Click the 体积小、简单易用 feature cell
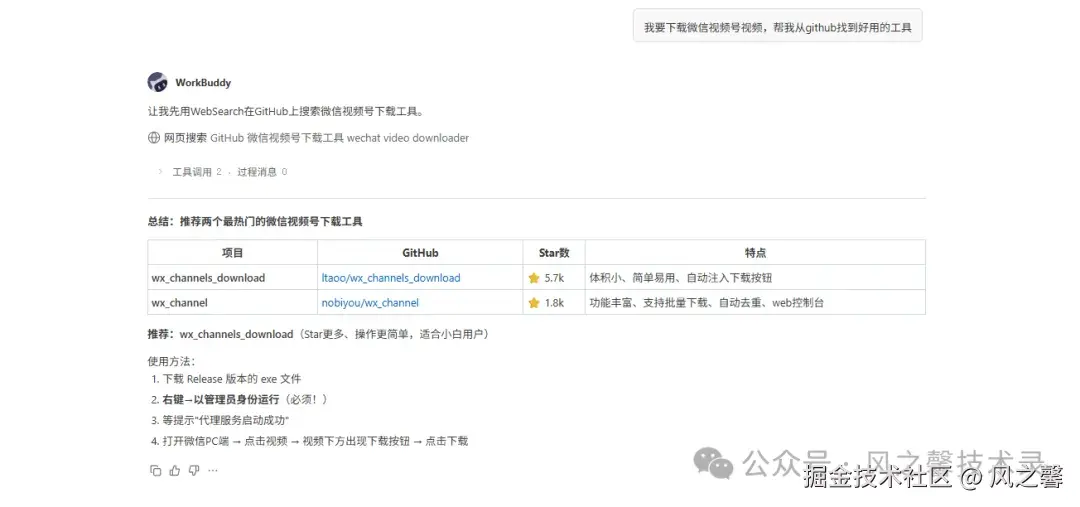This screenshot has width=1080, height=507. (x=756, y=278)
